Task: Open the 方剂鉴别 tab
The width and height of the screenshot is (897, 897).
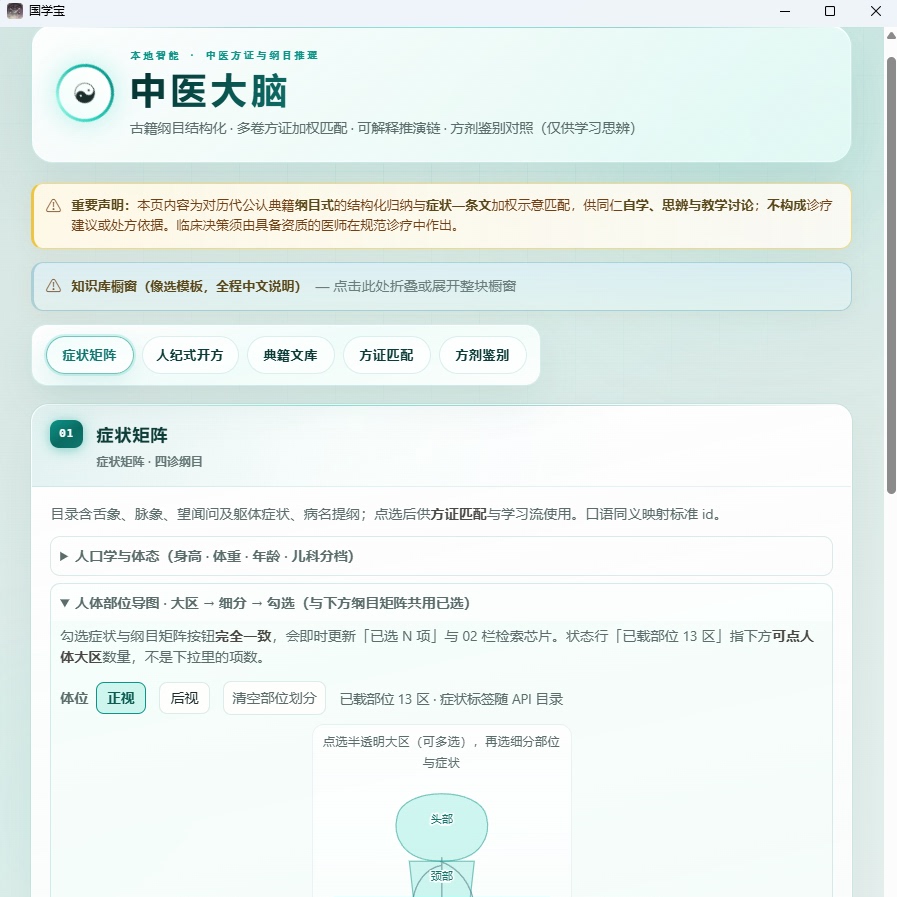Action: click(482, 355)
